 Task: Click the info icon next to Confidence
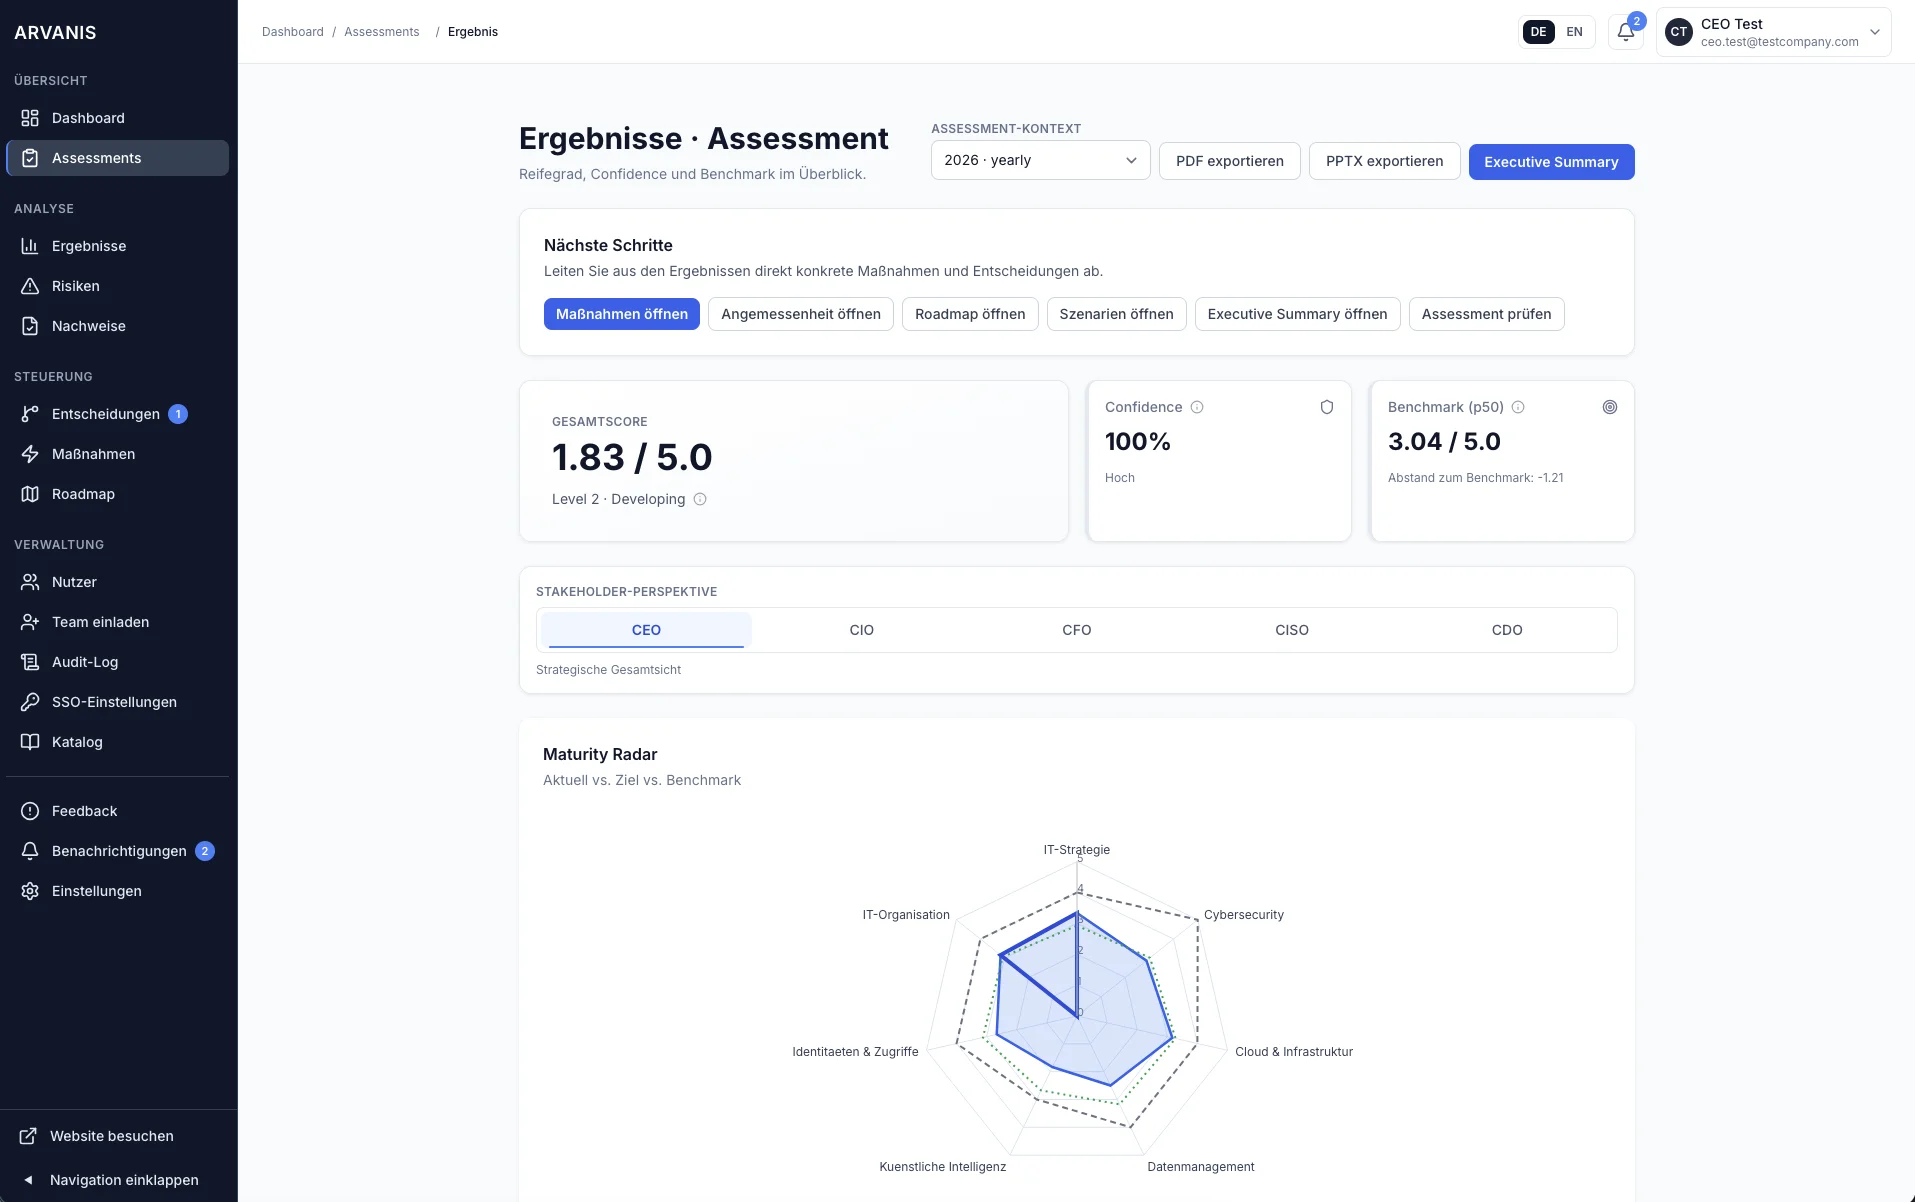point(1197,407)
